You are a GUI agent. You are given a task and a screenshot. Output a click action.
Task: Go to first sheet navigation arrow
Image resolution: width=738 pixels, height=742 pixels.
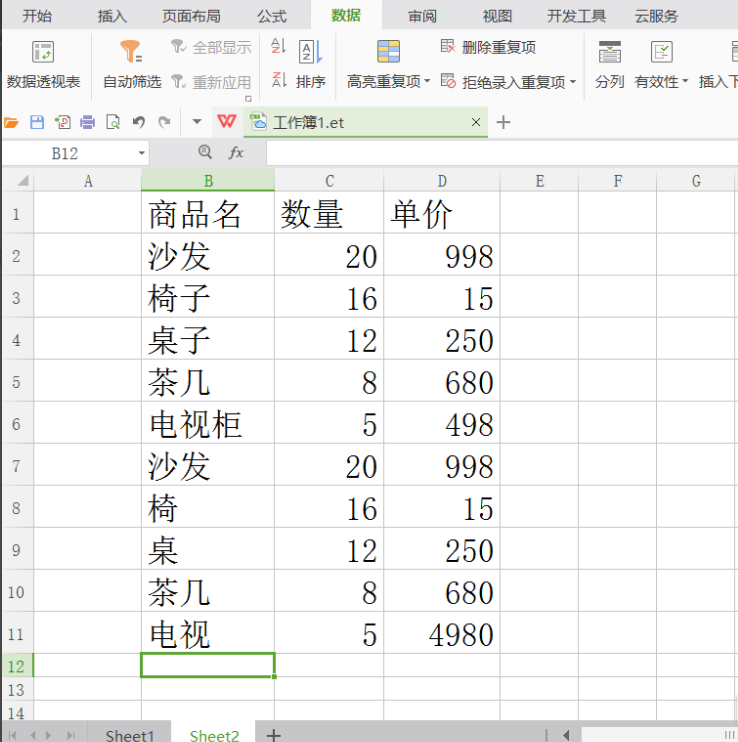(x=13, y=735)
